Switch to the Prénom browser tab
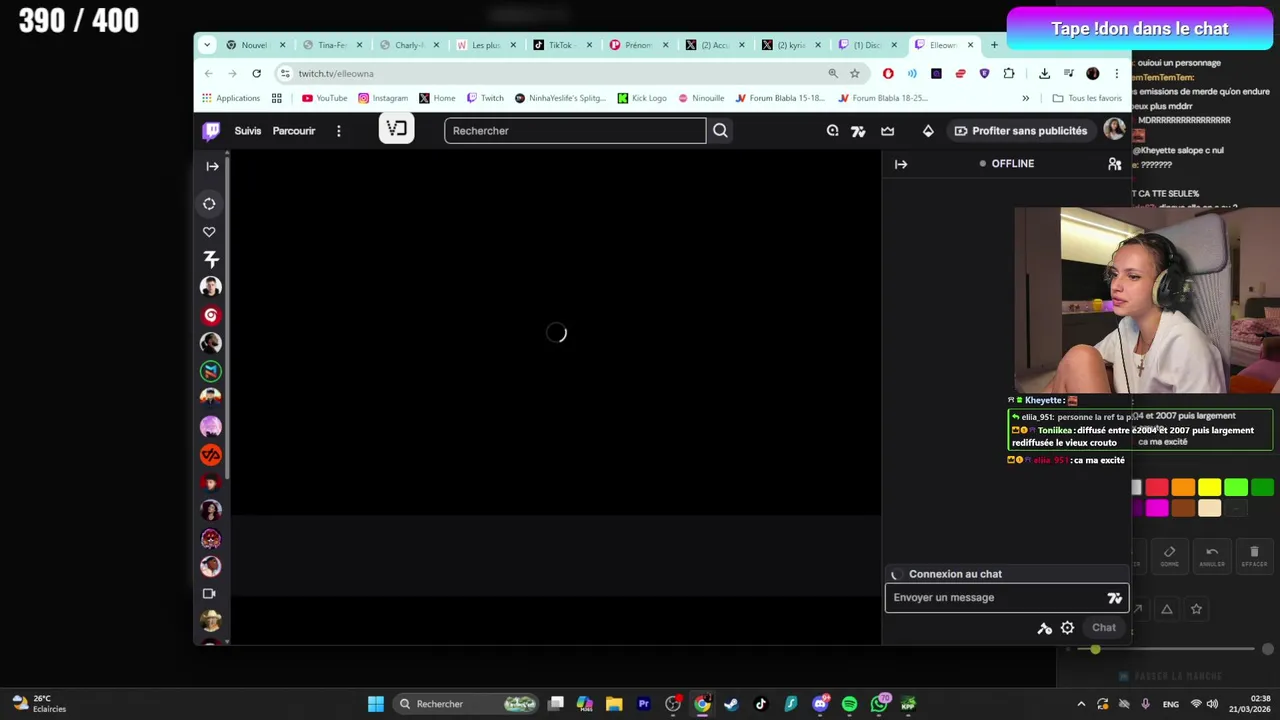Image resolution: width=1280 pixels, height=720 pixels. (637, 45)
